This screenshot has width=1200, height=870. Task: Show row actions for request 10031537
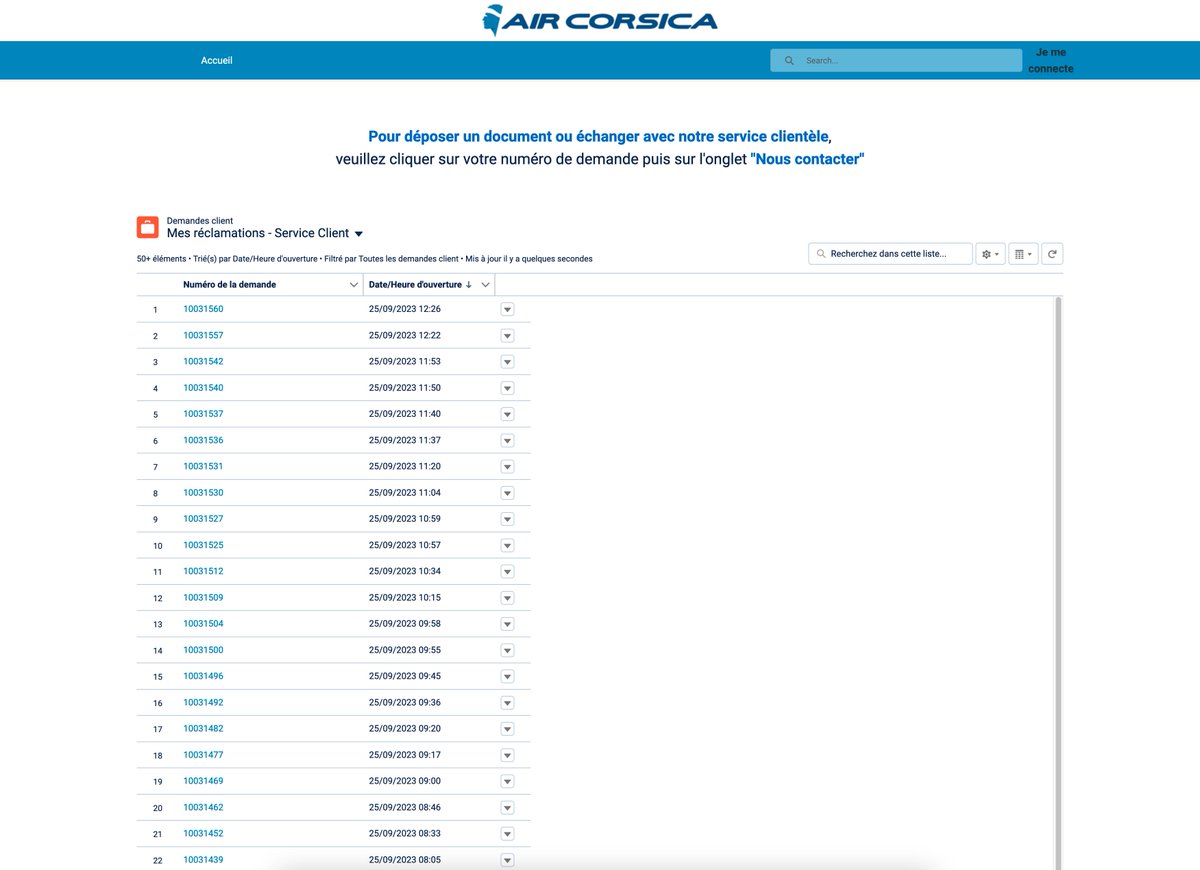click(507, 414)
